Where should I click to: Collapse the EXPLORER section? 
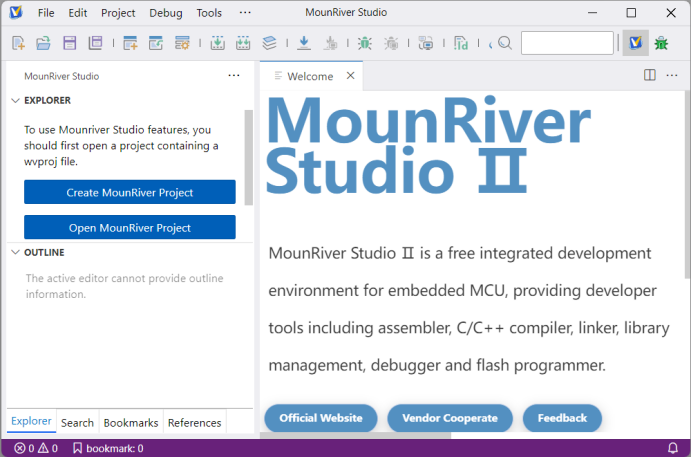(x=15, y=101)
